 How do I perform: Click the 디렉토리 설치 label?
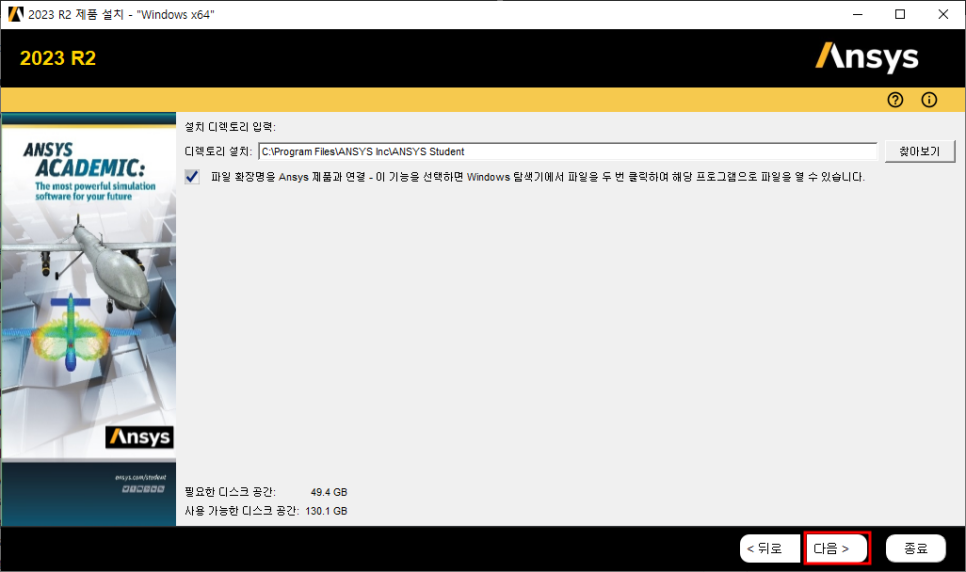[219, 152]
